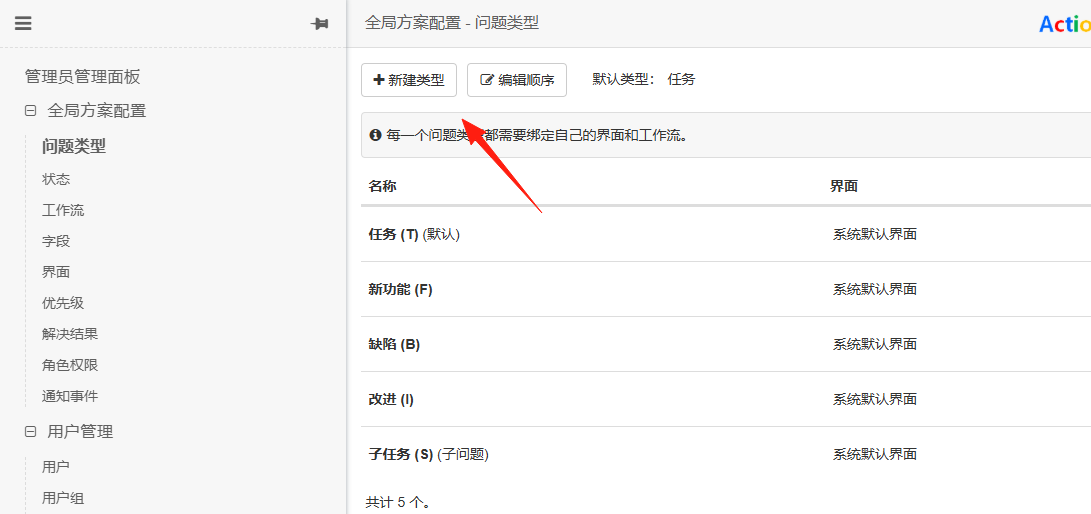Click the 新功能 (F) row name
This screenshot has width=1091, height=514.
pos(400,289)
